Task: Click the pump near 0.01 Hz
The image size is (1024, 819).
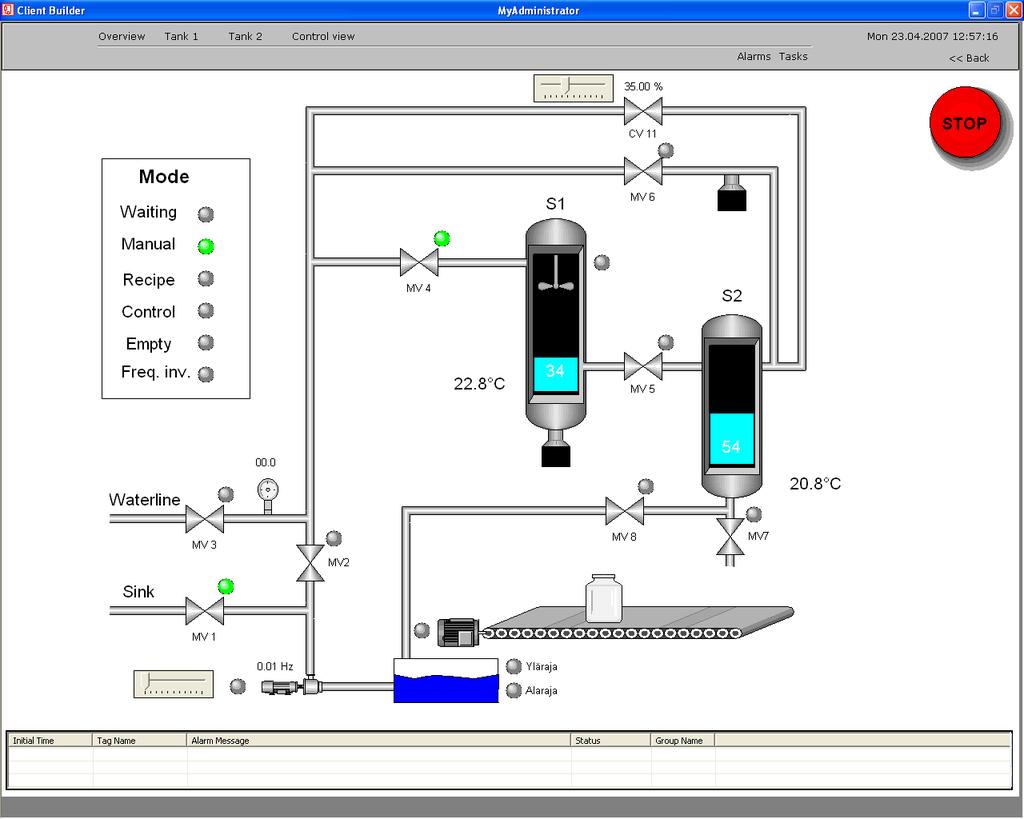Action: coord(291,686)
